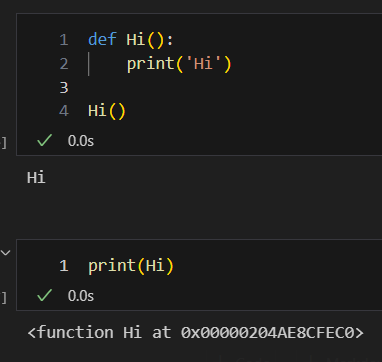Click line number 4 of first cell

click(x=64, y=111)
